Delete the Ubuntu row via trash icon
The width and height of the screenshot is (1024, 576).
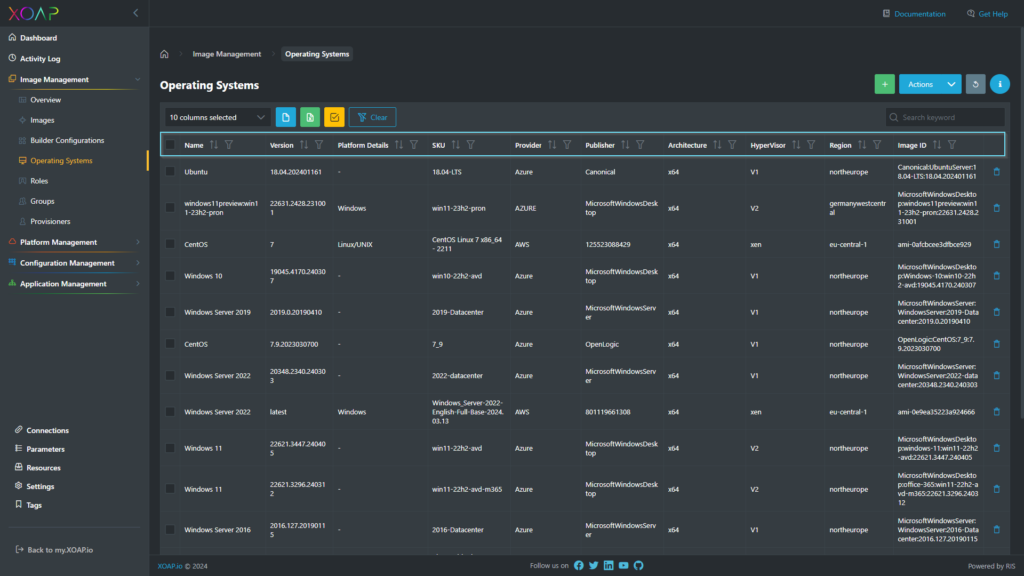click(997, 172)
